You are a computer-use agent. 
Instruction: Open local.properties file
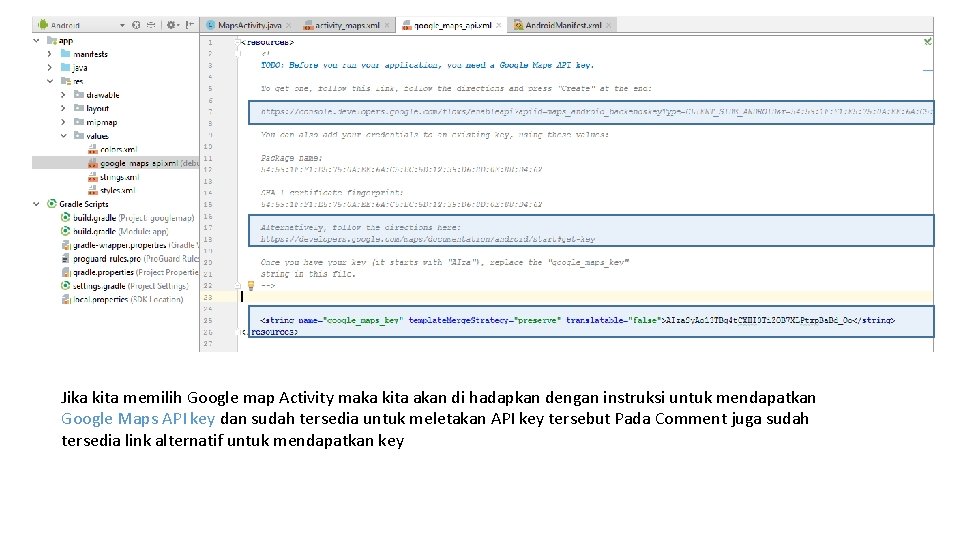tap(122, 299)
